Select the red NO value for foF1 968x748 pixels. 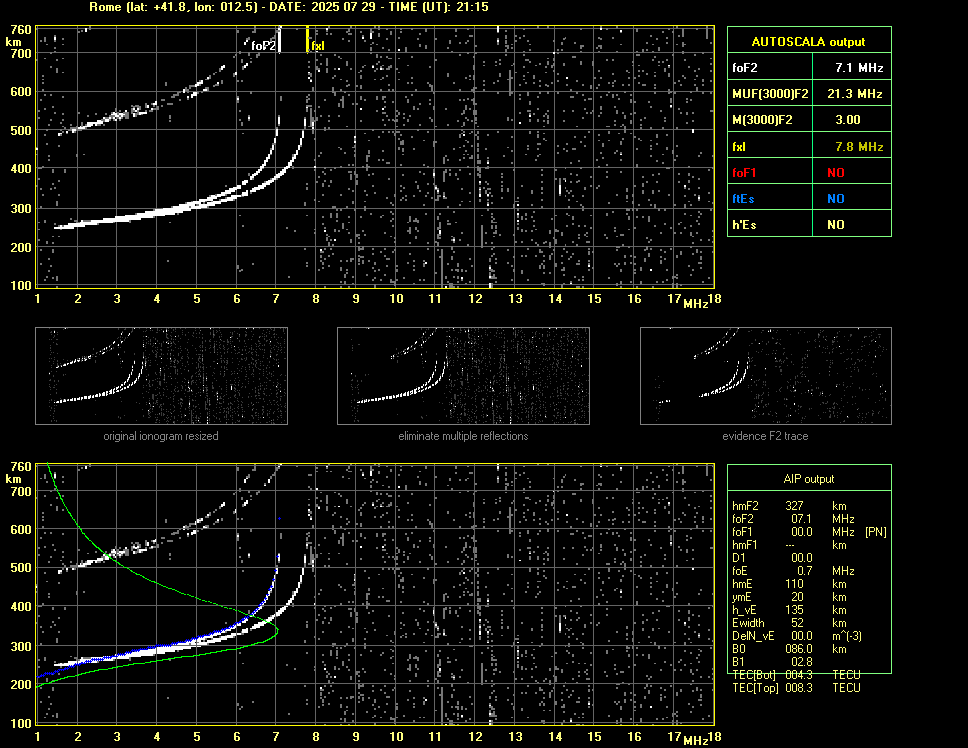pyautogui.click(x=836, y=173)
